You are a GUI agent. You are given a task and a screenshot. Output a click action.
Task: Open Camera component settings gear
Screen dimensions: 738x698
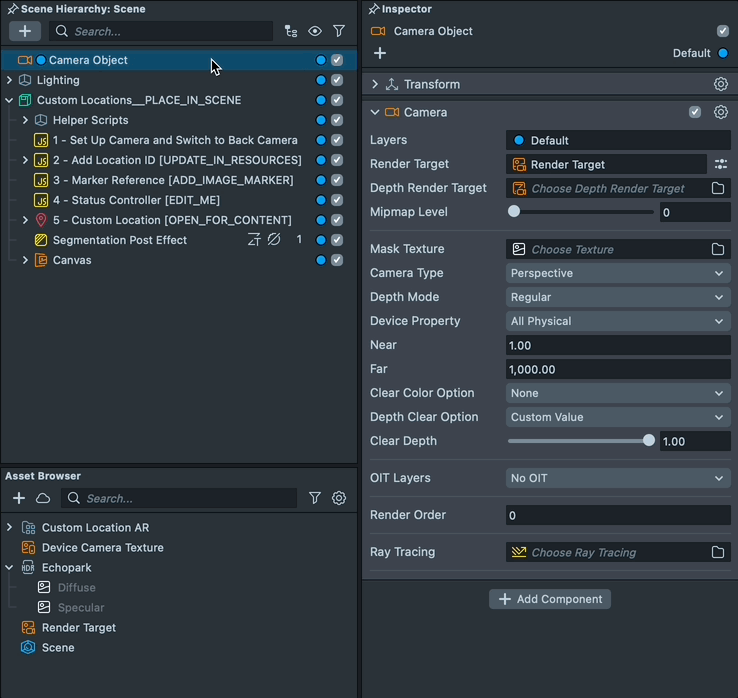point(720,113)
